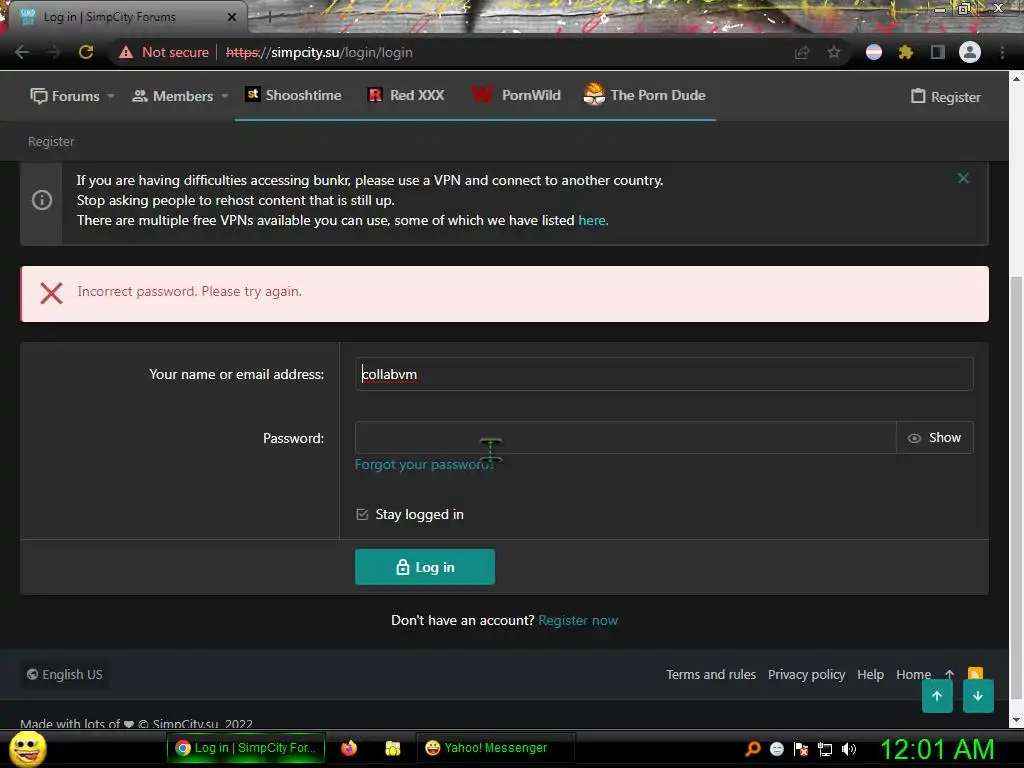Click Forgot your password link
Viewport: 1024px width, 768px height.
(x=424, y=464)
